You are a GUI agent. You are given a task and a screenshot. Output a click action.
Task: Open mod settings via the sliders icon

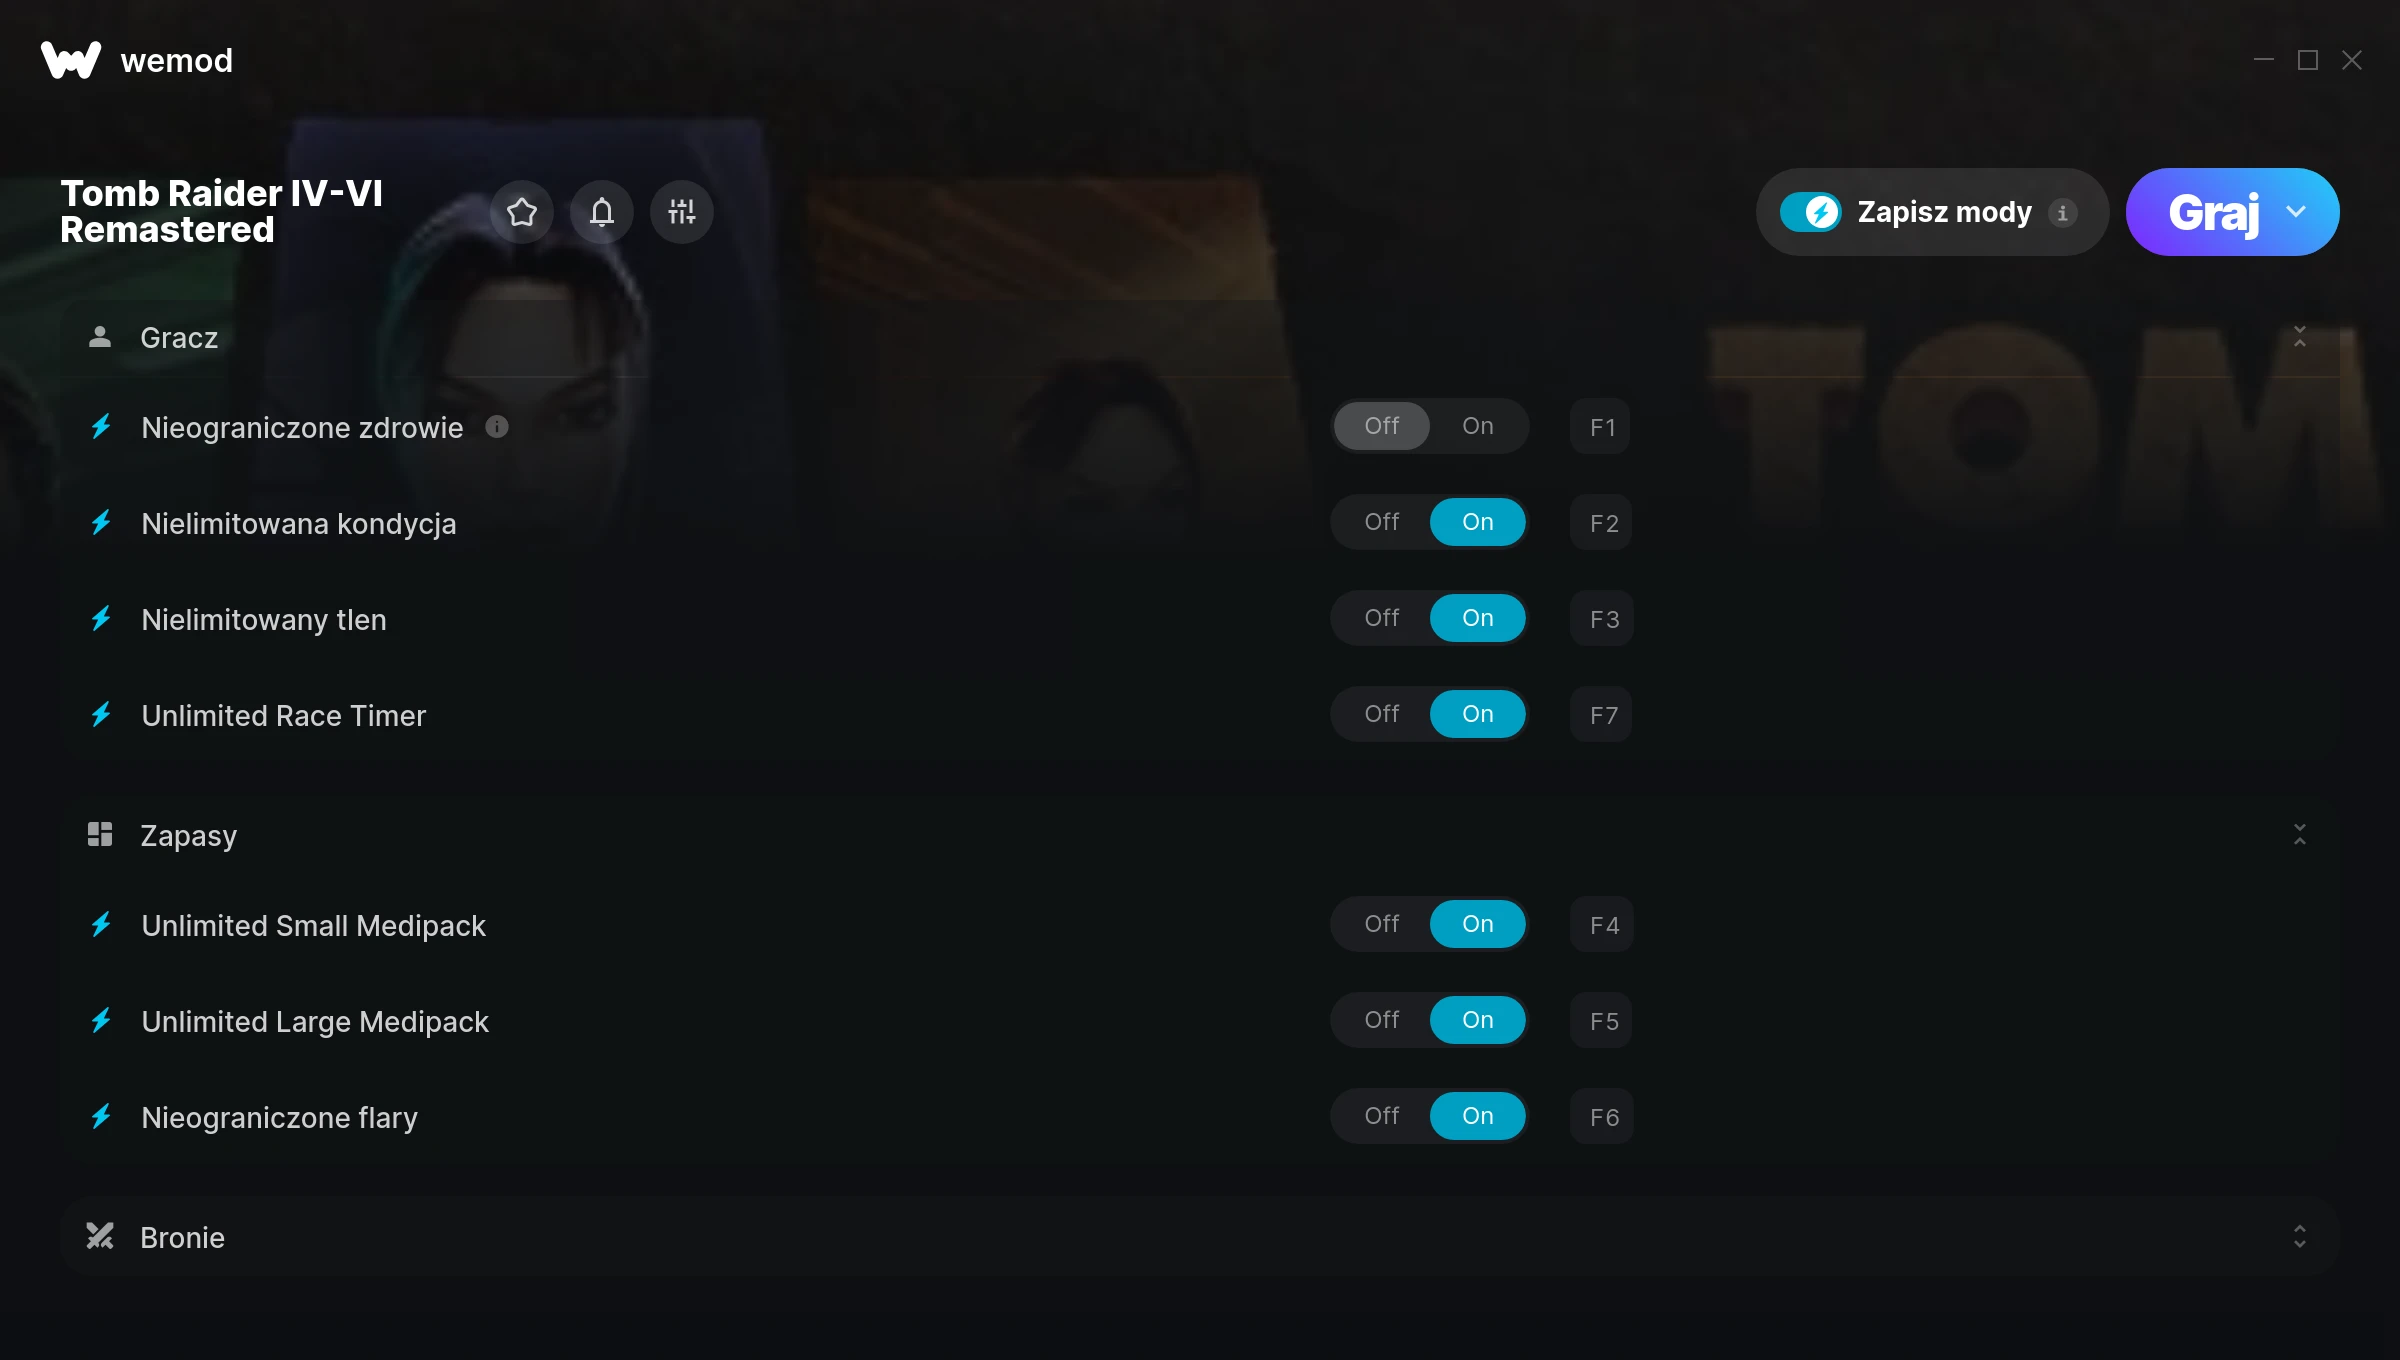click(x=682, y=212)
